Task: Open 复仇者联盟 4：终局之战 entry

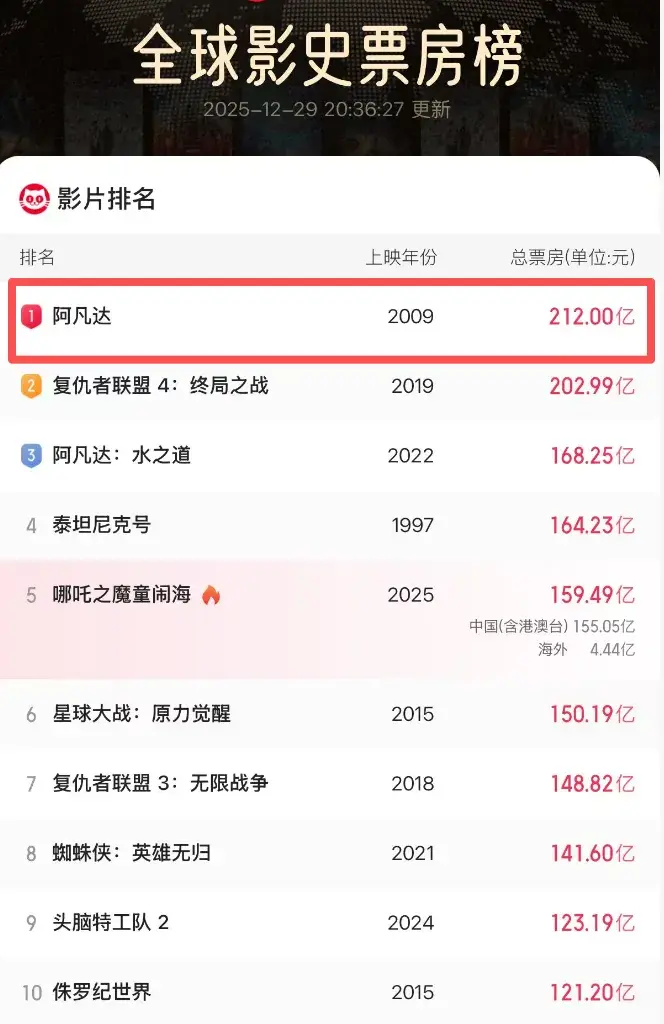Action: [x=160, y=386]
